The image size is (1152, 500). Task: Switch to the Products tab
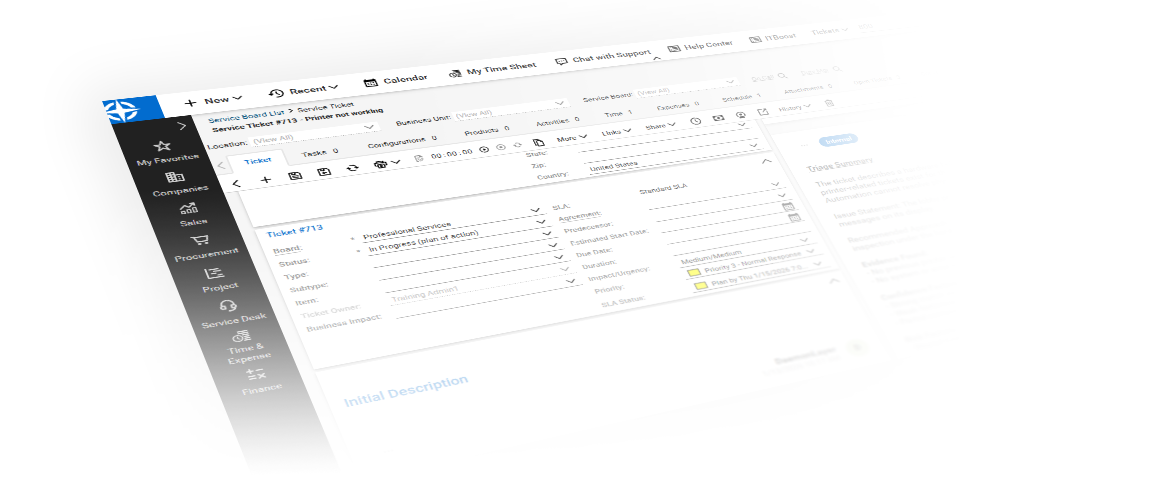click(486, 131)
